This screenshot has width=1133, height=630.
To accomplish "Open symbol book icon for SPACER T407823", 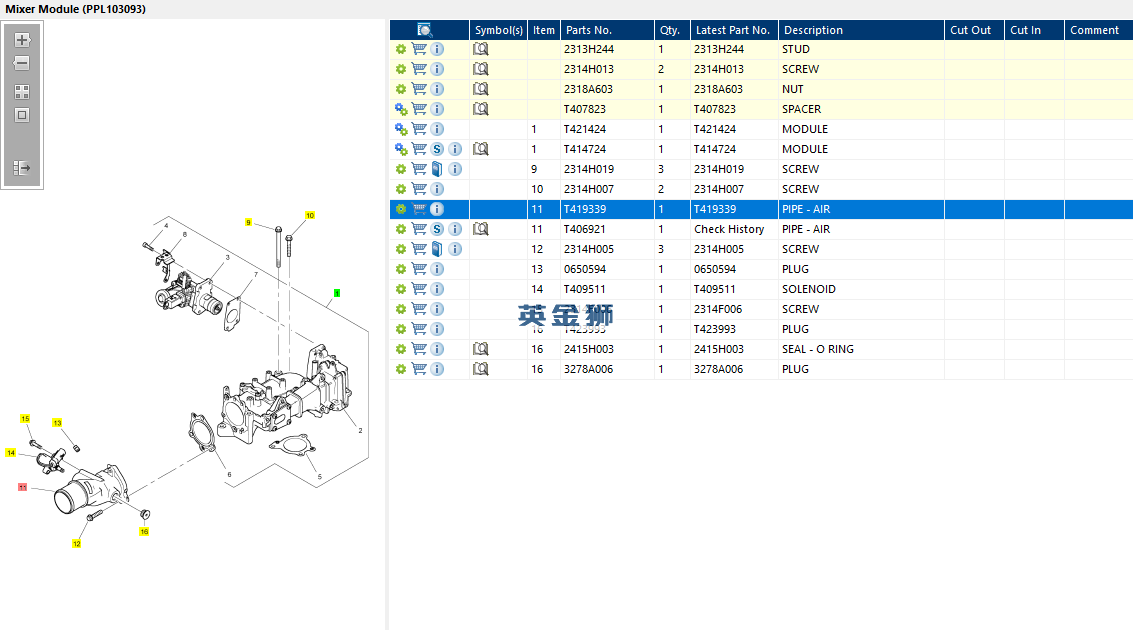I will point(481,108).
